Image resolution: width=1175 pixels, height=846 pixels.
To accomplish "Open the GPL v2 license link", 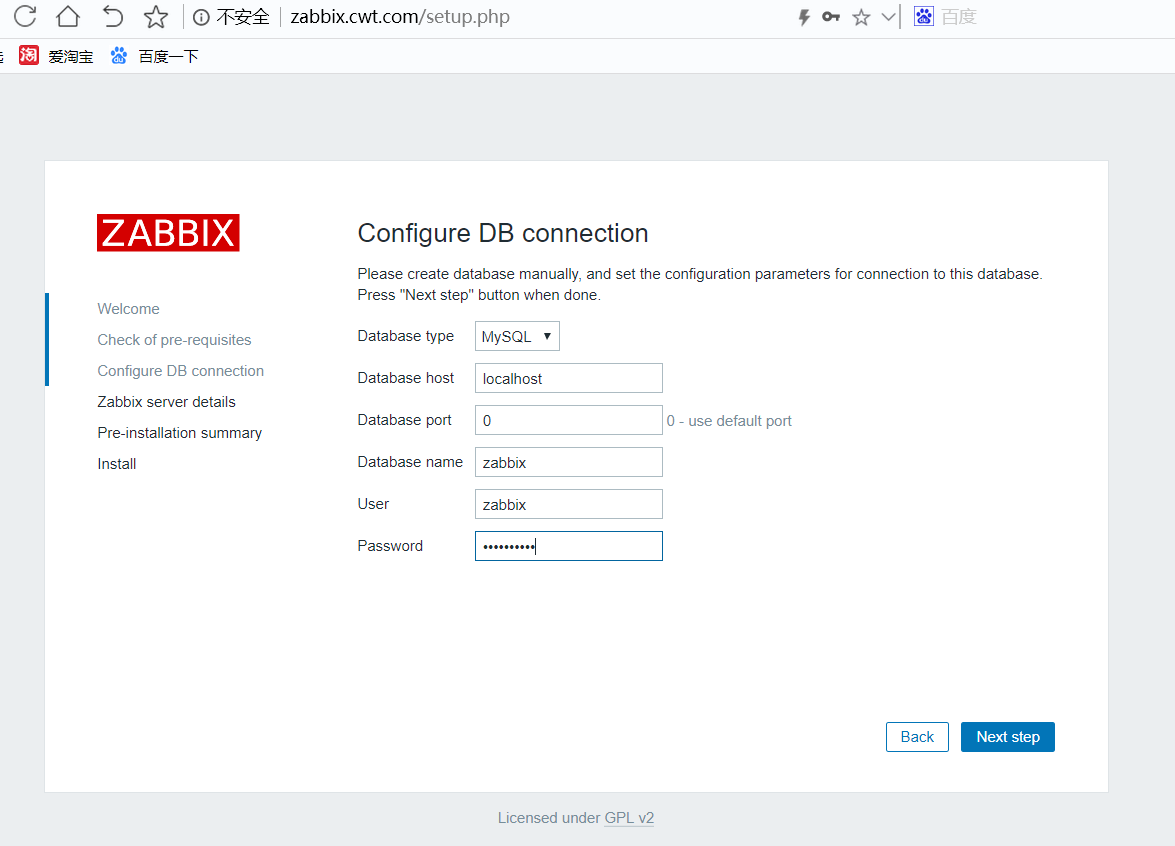I will pos(629,818).
